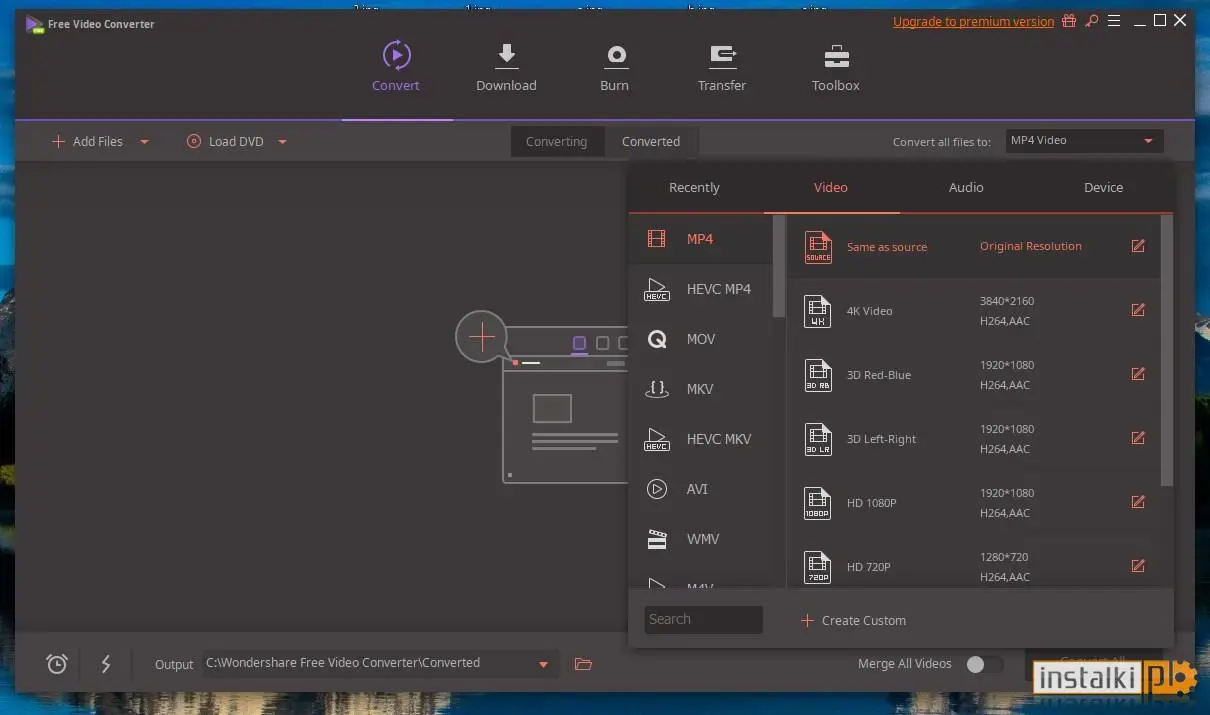Click the format list scrollbar
Screen dimensions: 1210x715
pos(779,266)
